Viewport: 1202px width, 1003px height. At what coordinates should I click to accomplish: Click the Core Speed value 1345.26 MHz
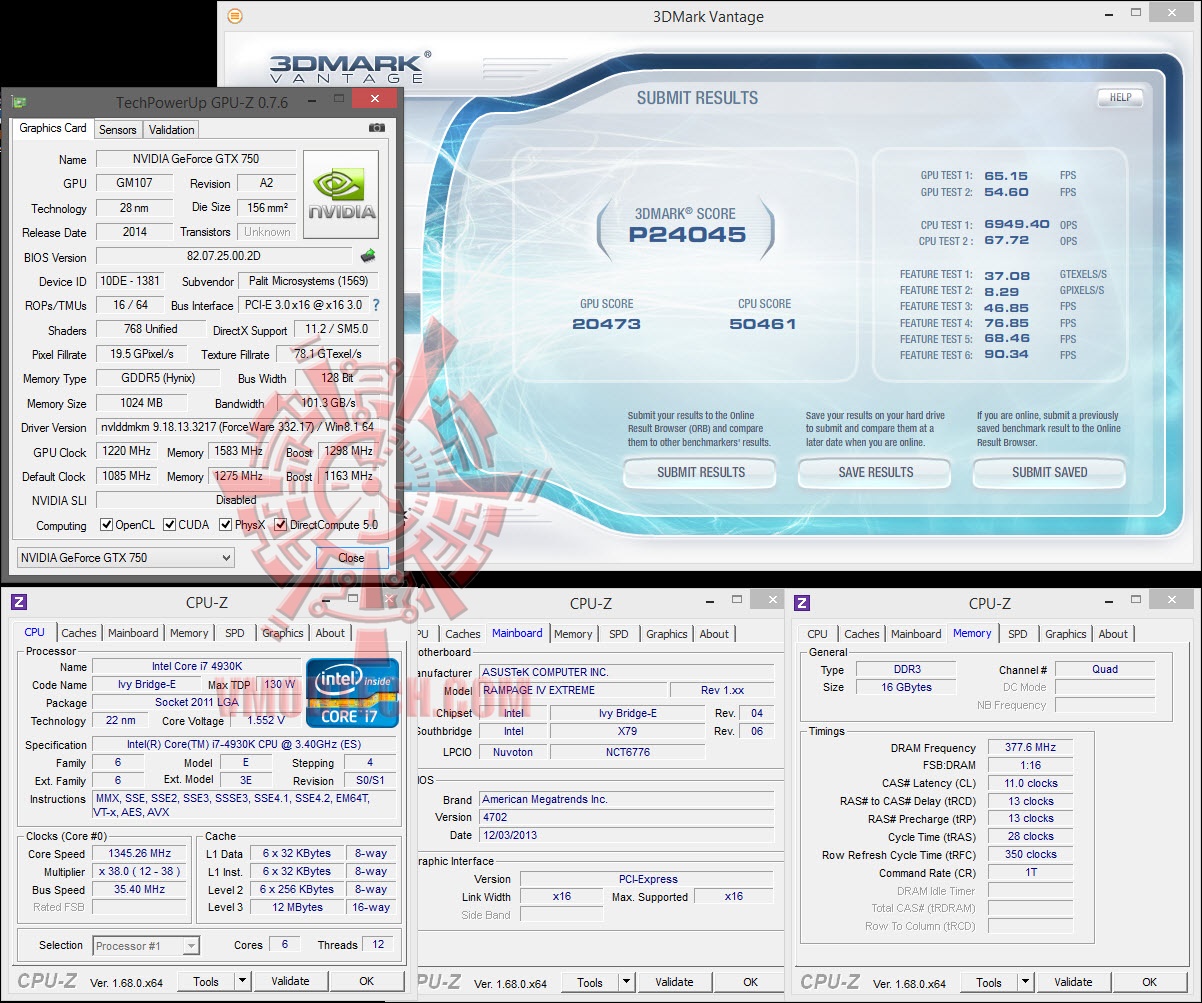(140, 853)
